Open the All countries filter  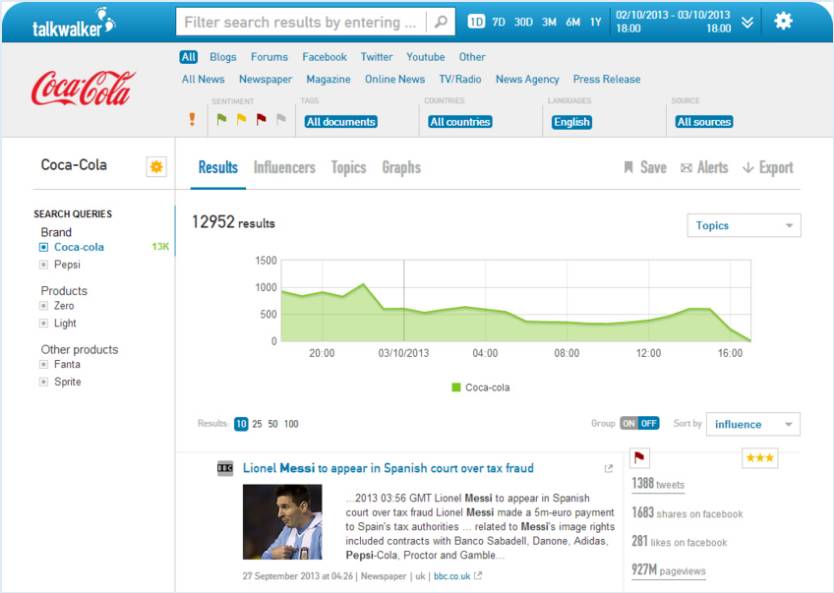[460, 122]
